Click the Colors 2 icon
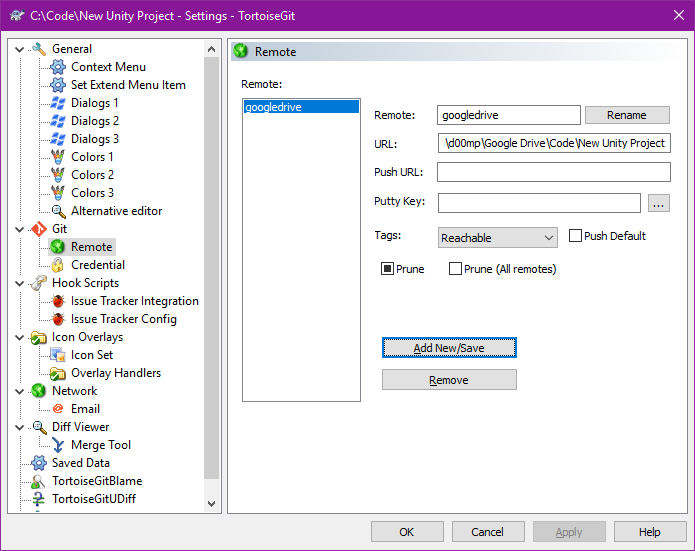The image size is (695, 551). 58,175
